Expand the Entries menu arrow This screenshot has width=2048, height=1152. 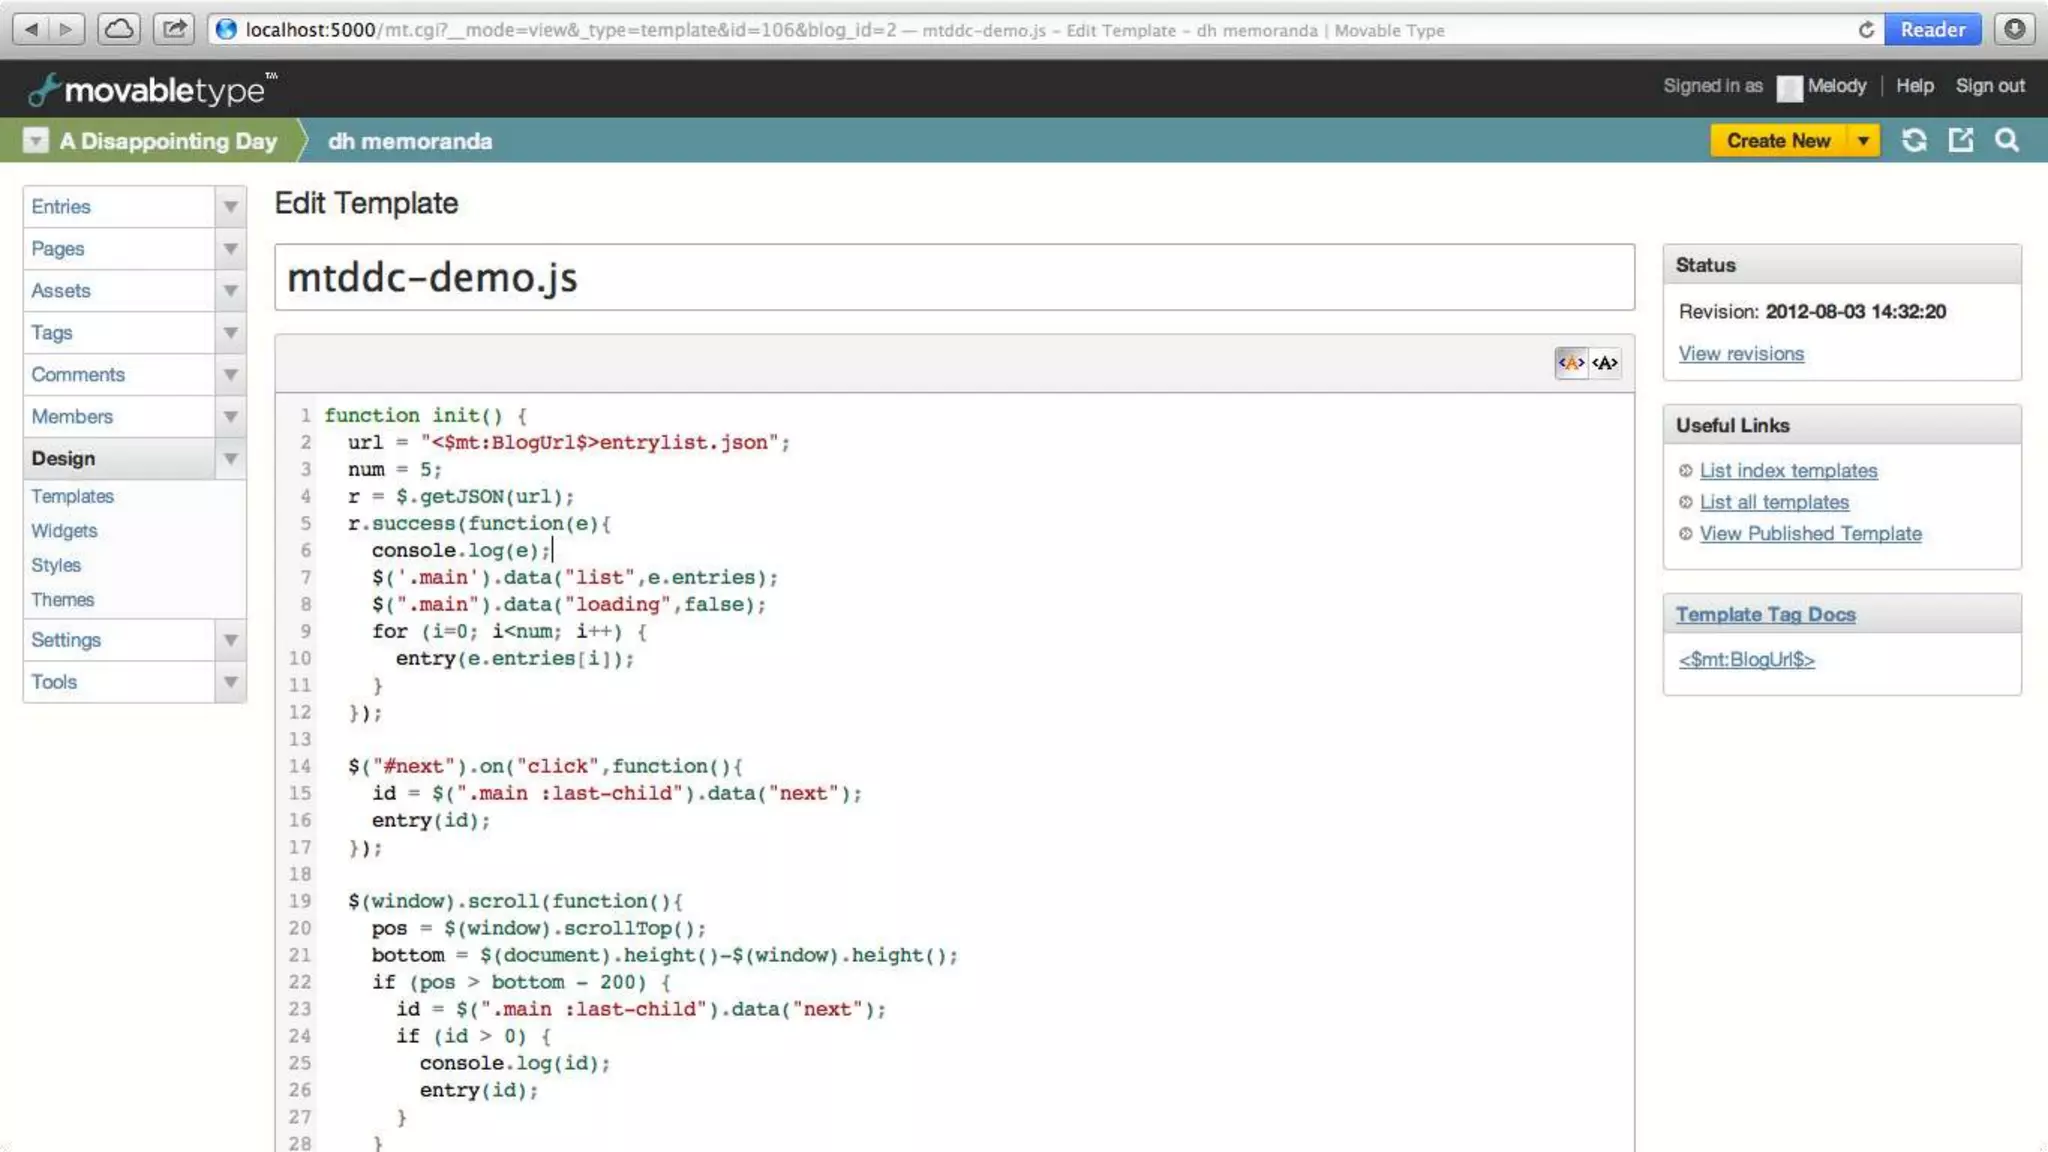click(230, 206)
